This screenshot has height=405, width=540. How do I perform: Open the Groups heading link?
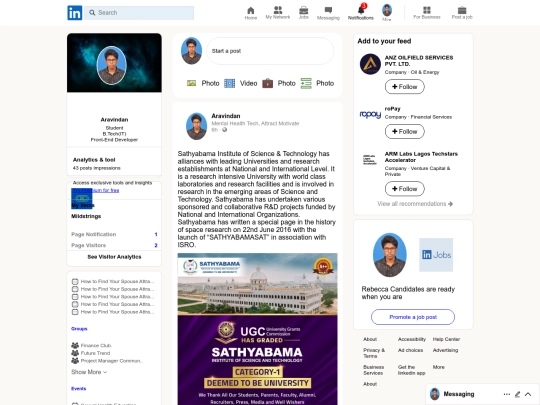point(79,329)
